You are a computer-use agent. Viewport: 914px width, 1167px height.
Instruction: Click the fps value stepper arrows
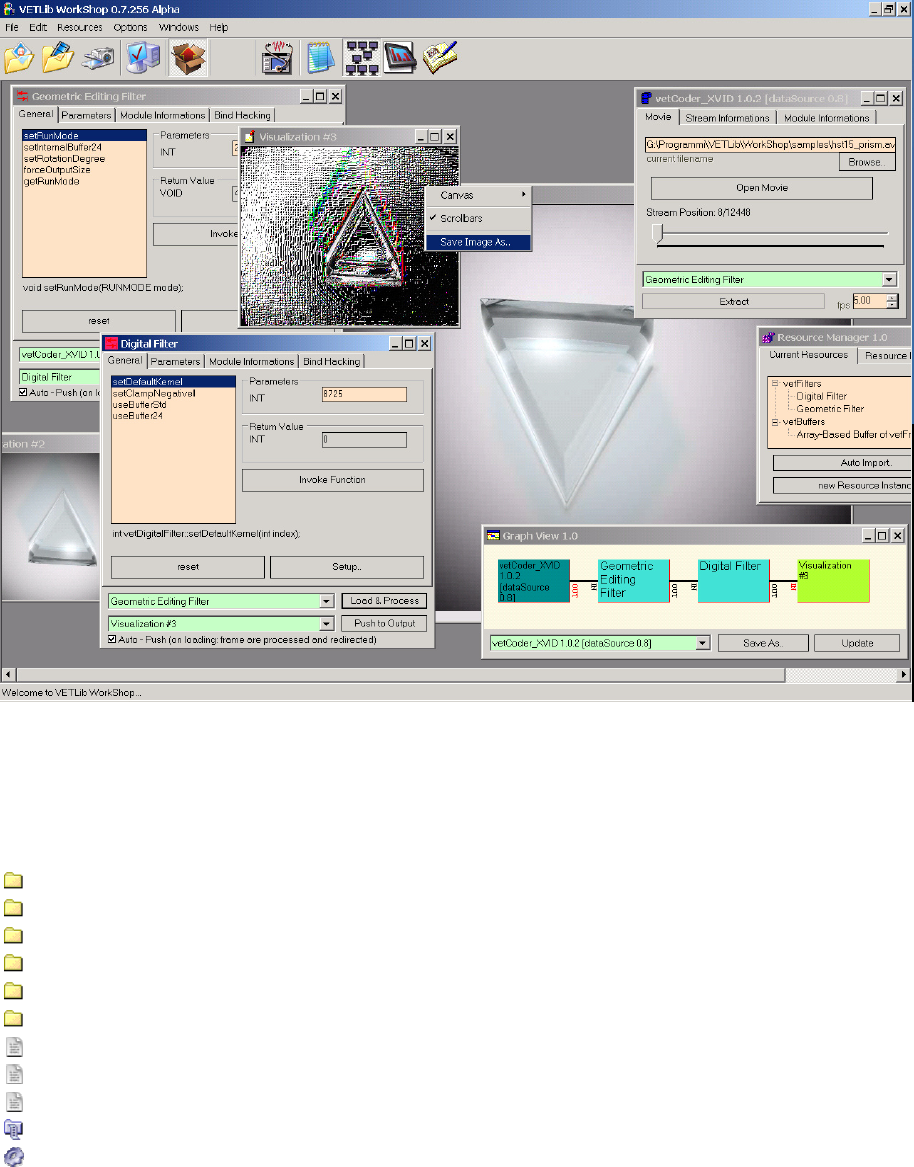(892, 301)
